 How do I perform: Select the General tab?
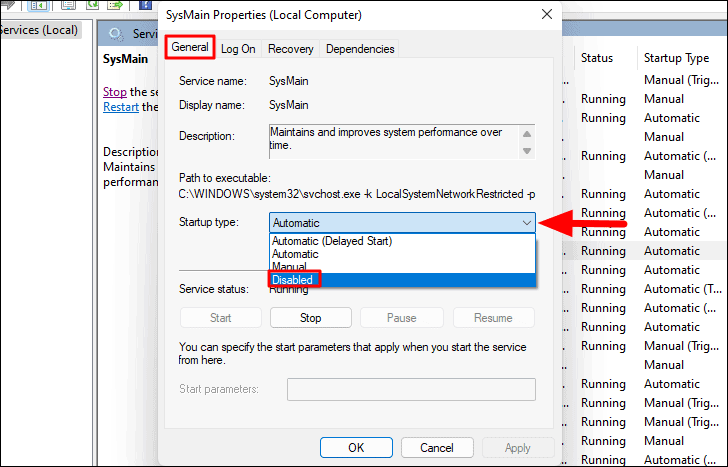pyautogui.click(x=190, y=47)
